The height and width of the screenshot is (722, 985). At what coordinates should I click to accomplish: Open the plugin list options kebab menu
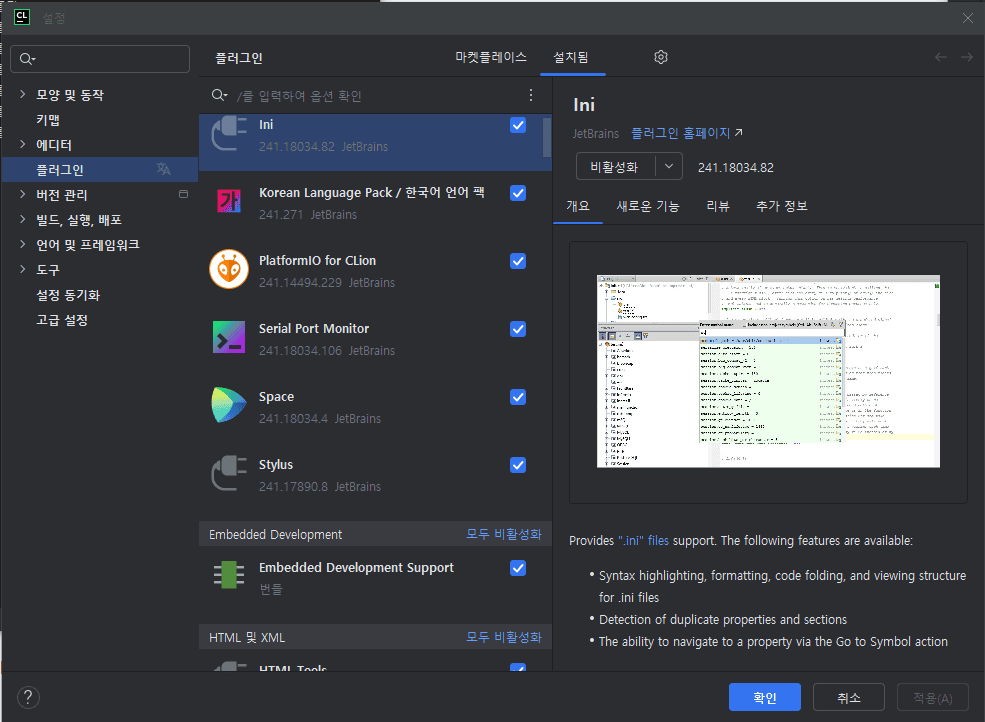coord(531,95)
